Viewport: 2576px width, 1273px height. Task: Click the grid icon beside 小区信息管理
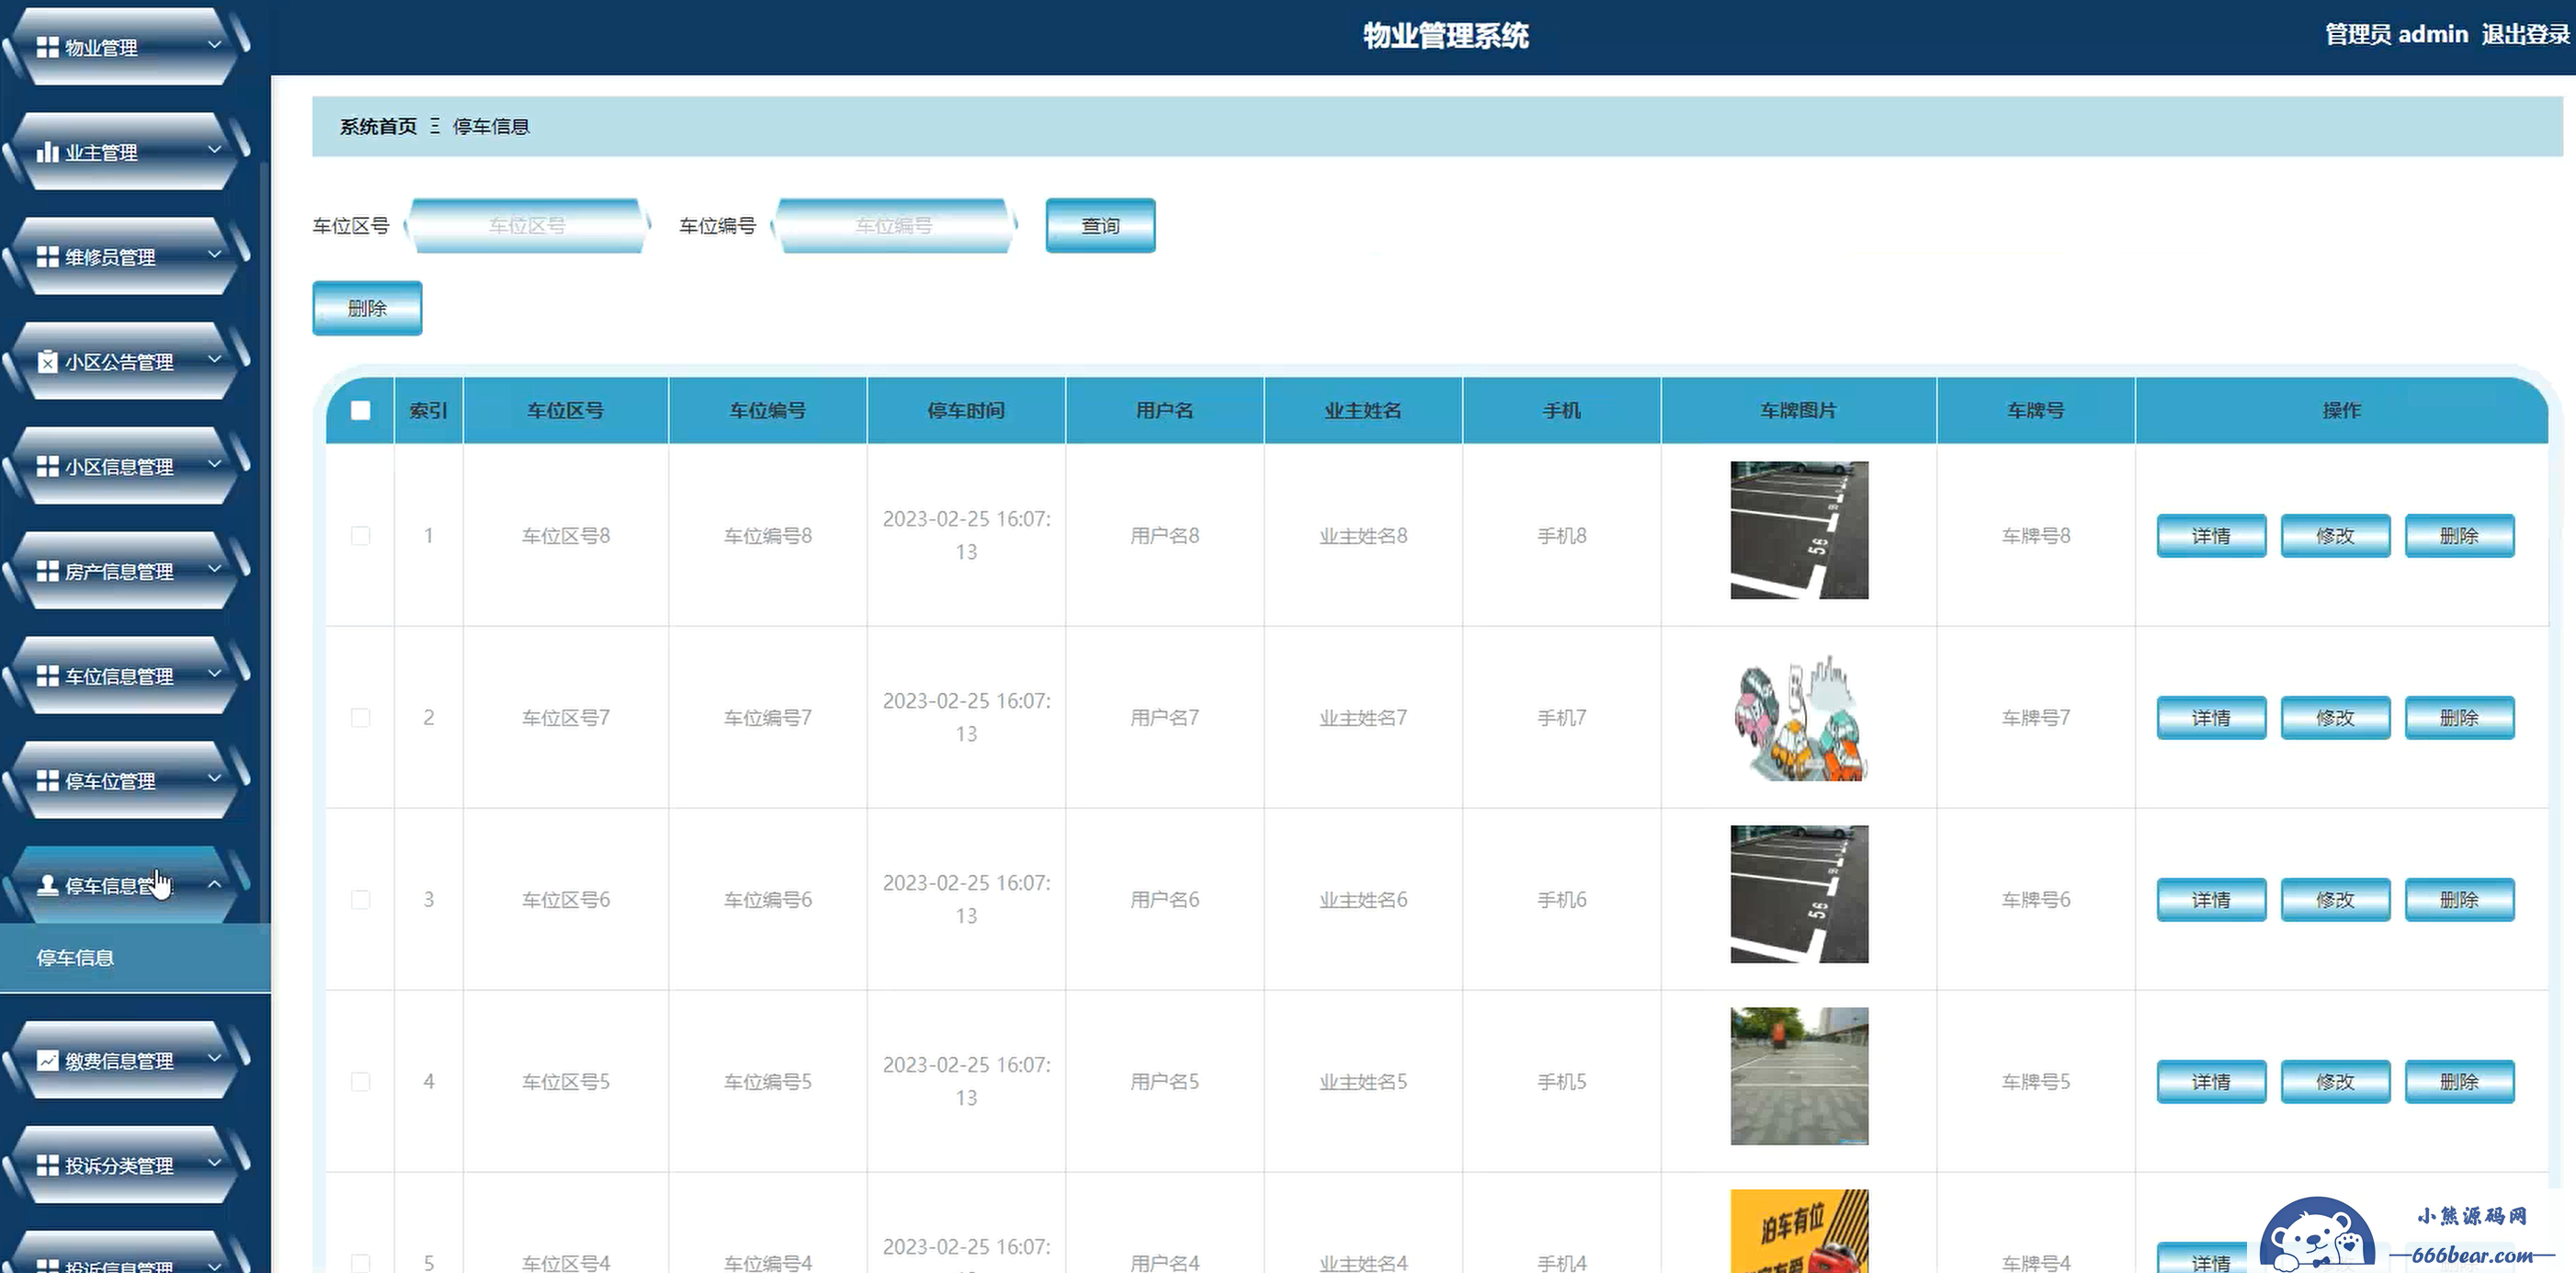point(47,467)
